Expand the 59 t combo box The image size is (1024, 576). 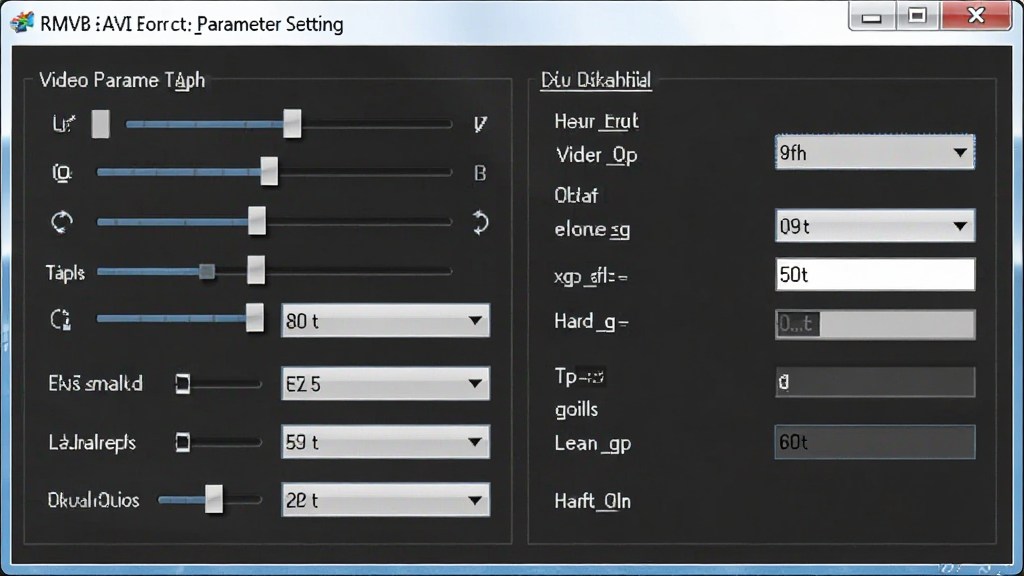tap(385, 442)
